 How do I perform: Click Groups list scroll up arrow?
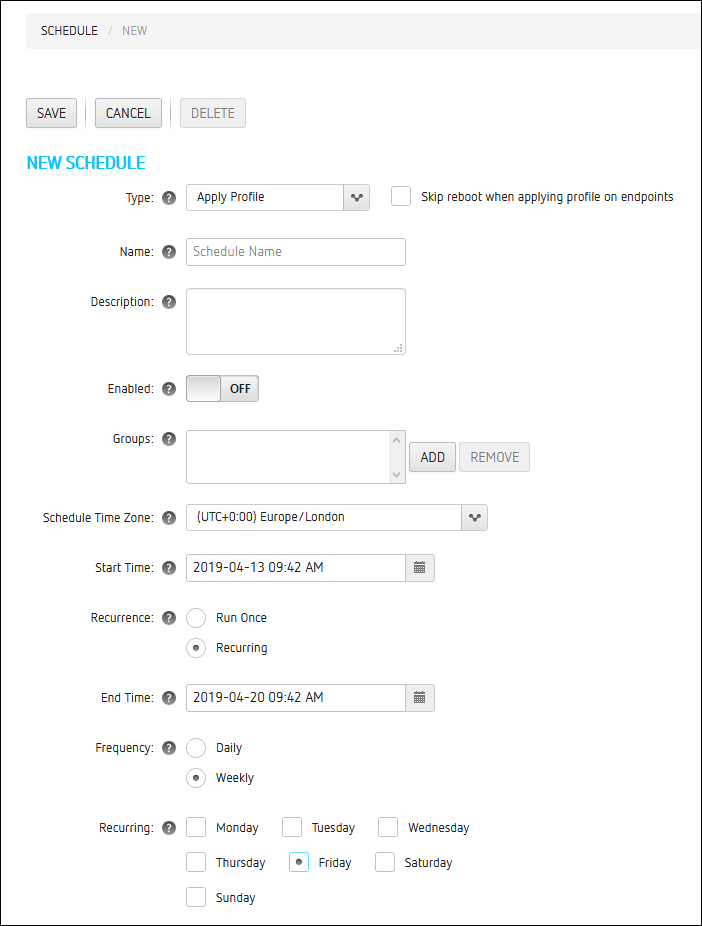coord(397,440)
